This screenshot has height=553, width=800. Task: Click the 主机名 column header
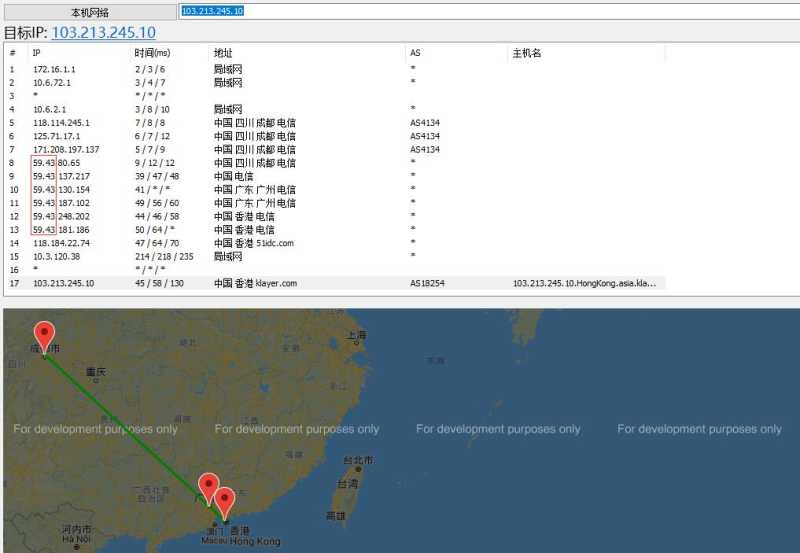coord(527,53)
